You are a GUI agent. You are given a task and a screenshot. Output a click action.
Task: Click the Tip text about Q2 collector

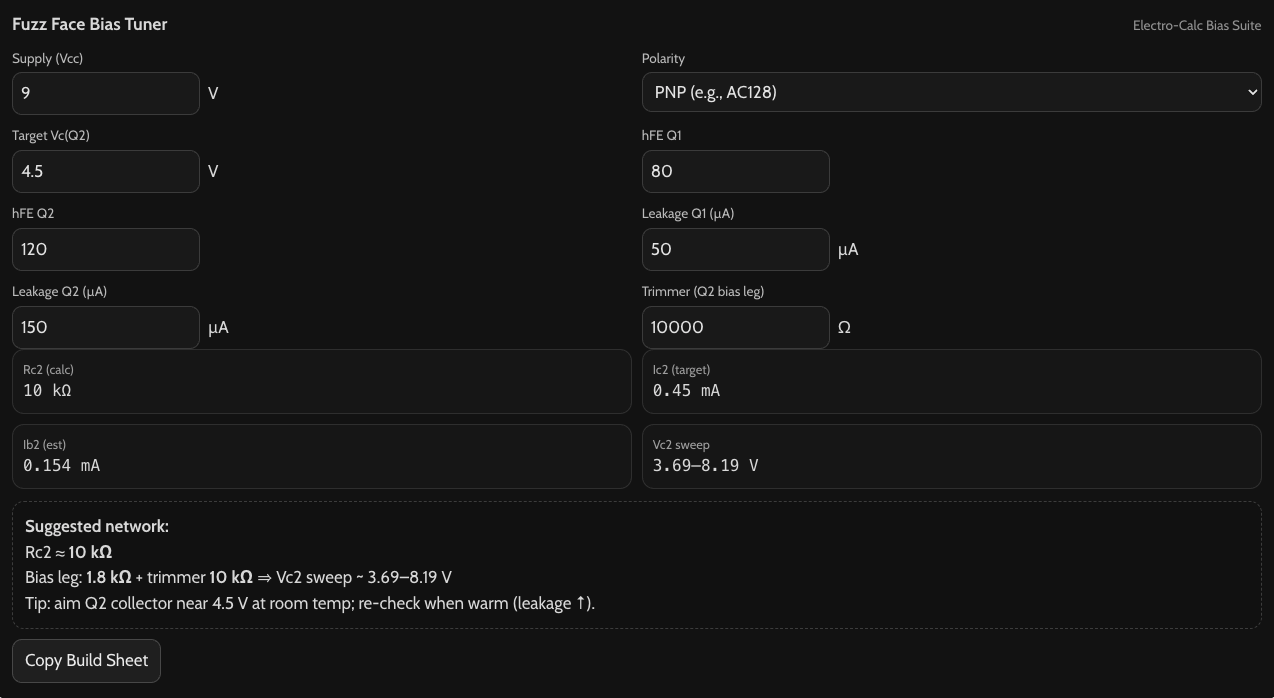310,603
